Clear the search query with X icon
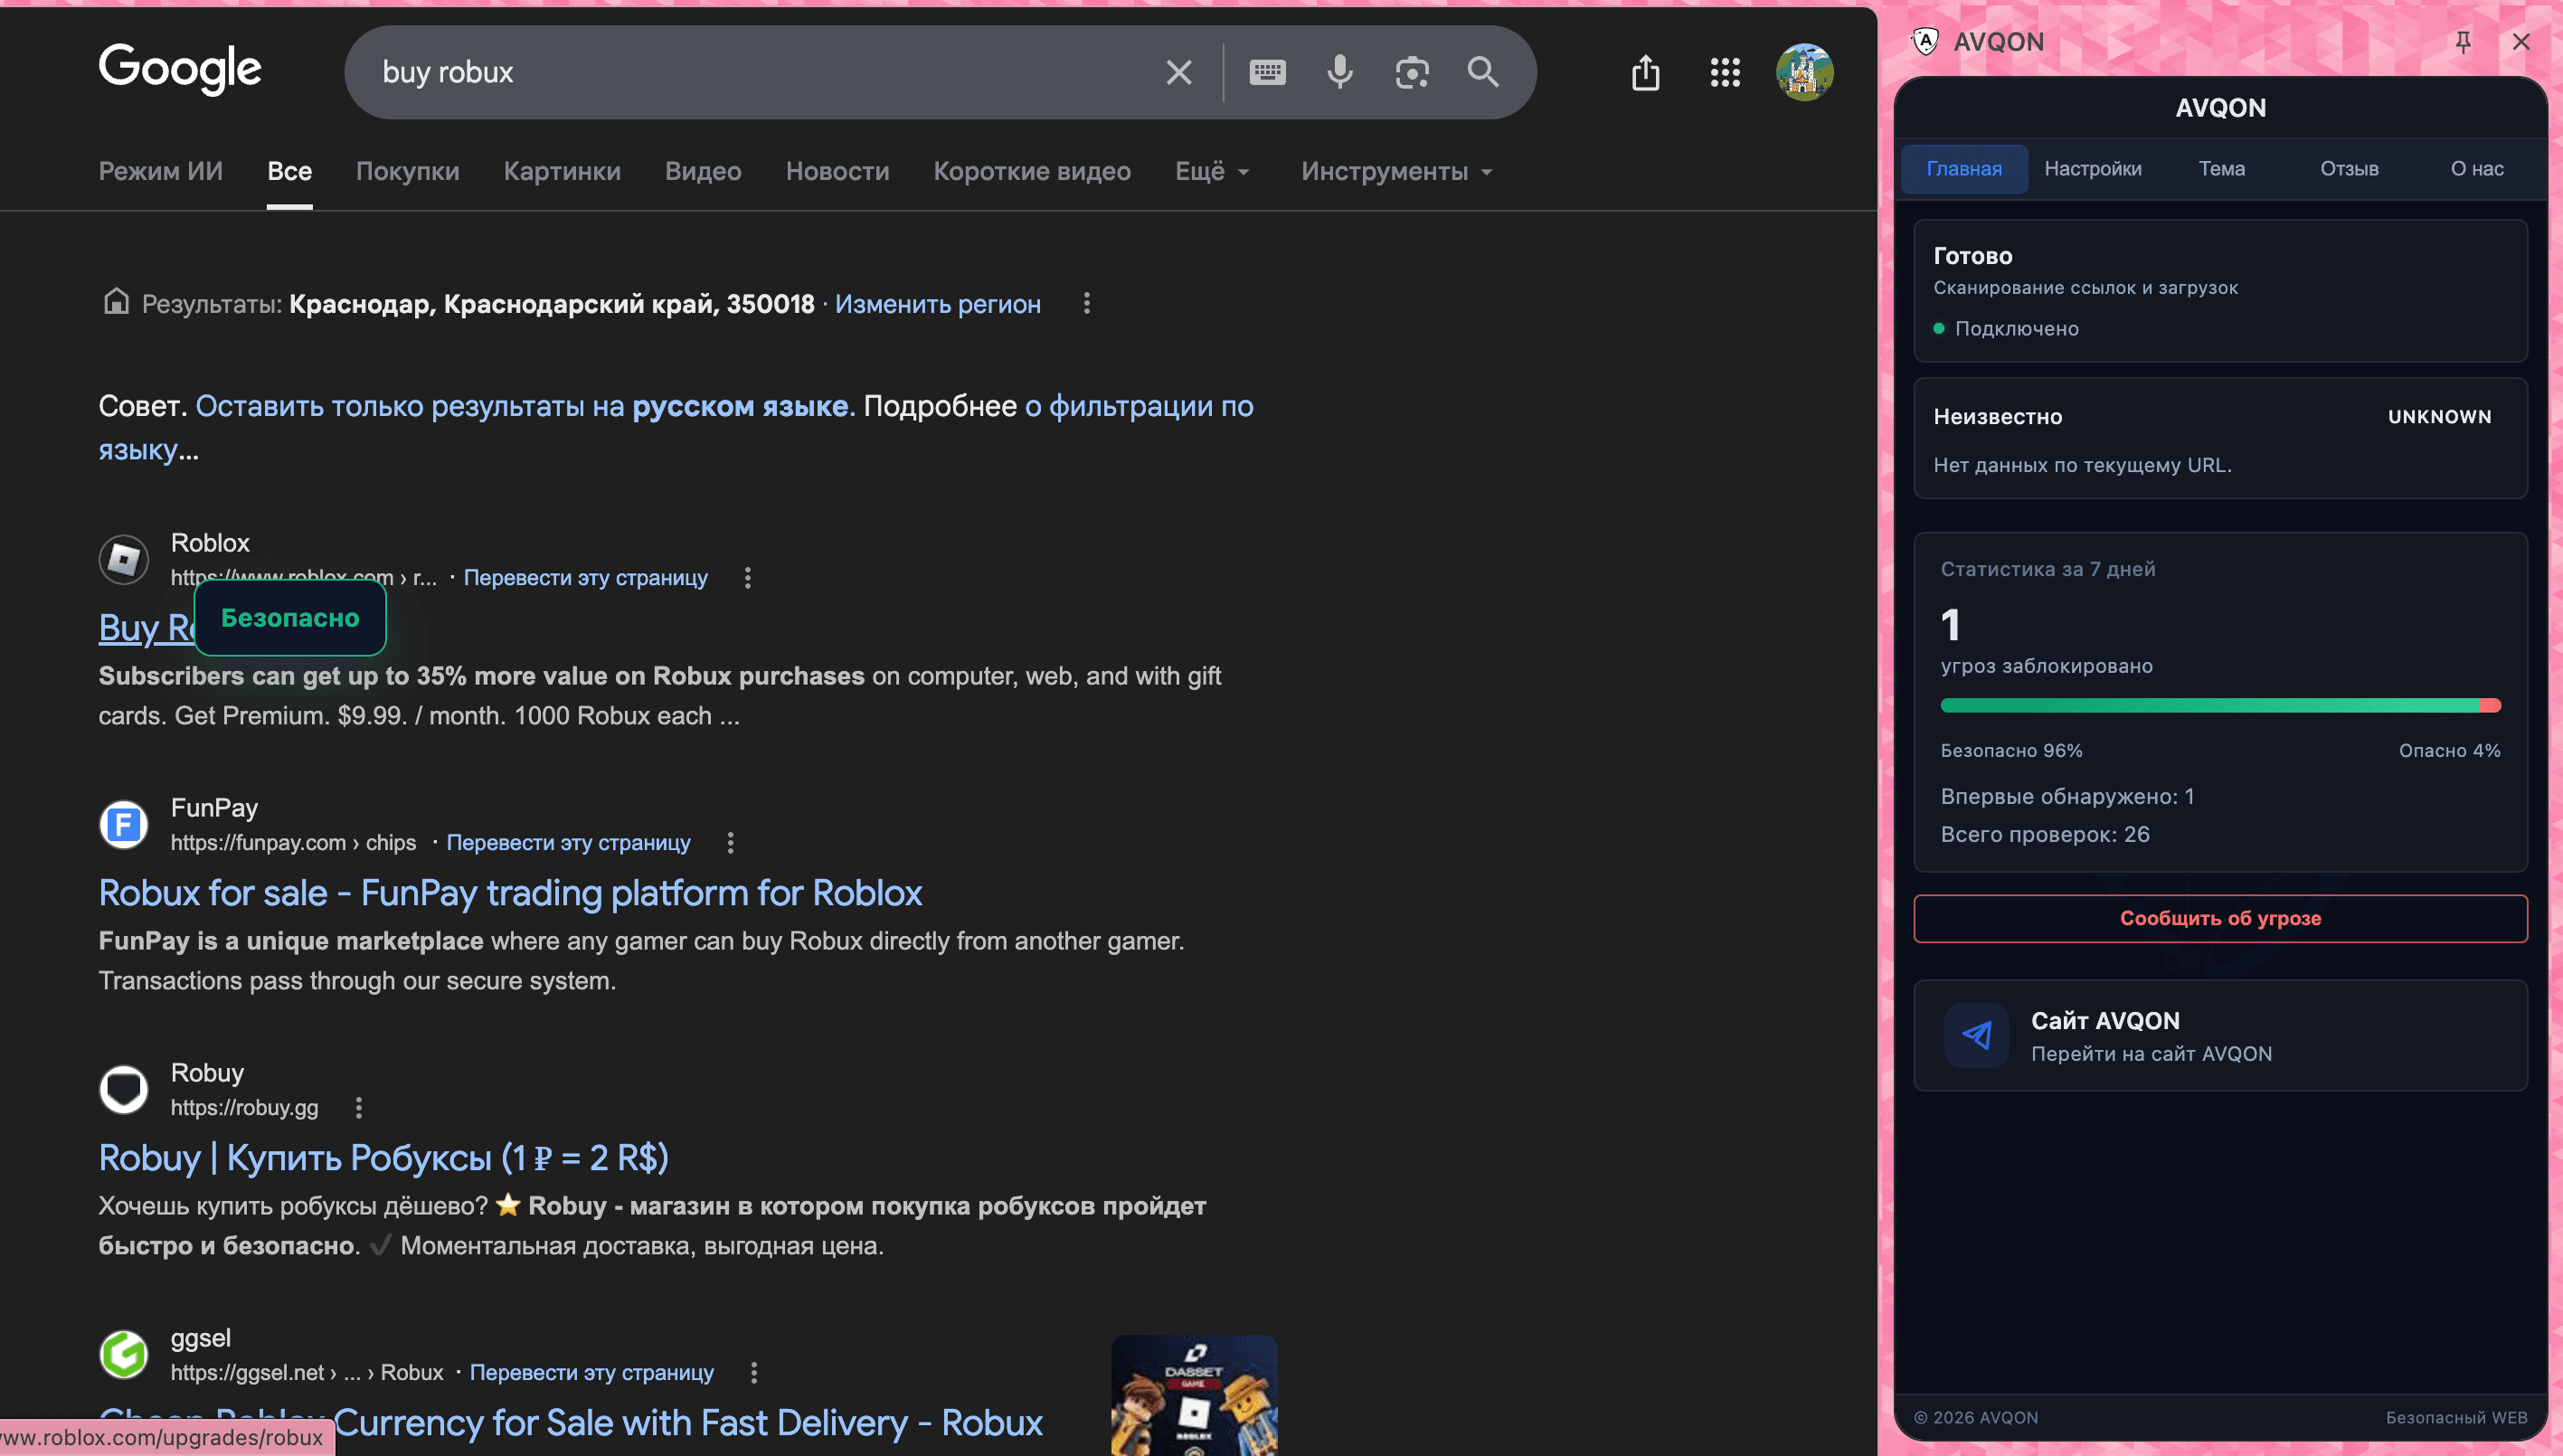The height and width of the screenshot is (1456, 2563). [x=1178, y=71]
